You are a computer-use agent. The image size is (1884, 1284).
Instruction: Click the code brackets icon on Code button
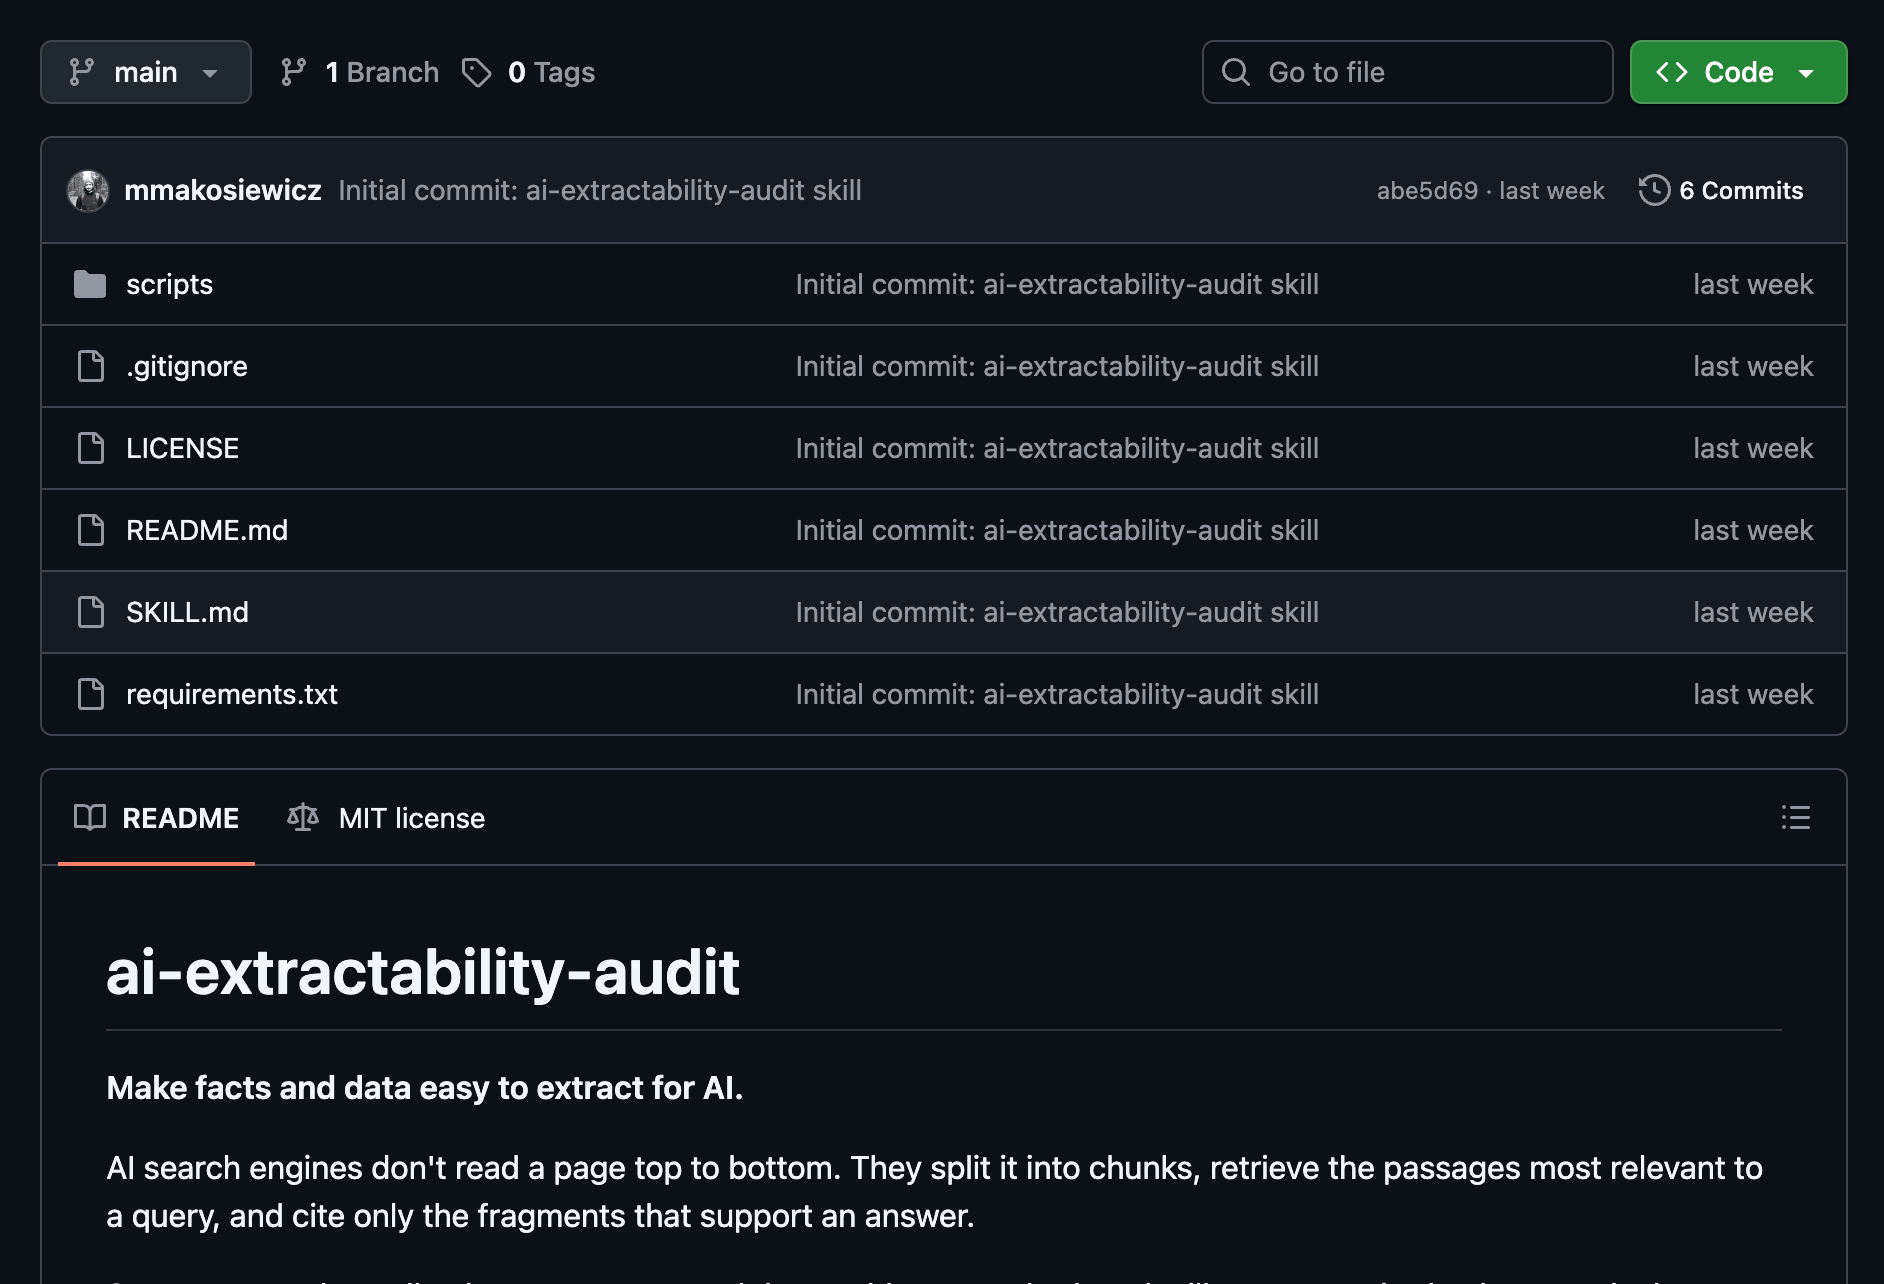click(x=1672, y=72)
